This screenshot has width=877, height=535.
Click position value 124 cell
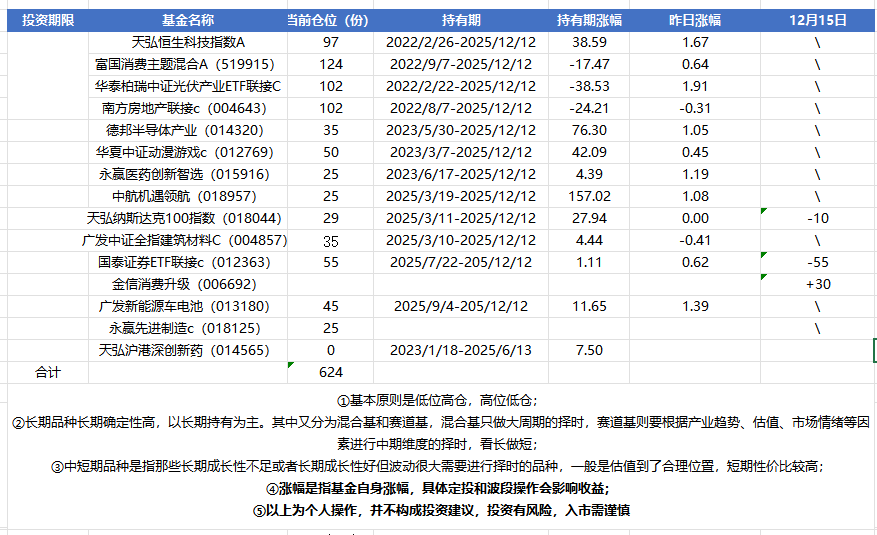click(330, 64)
